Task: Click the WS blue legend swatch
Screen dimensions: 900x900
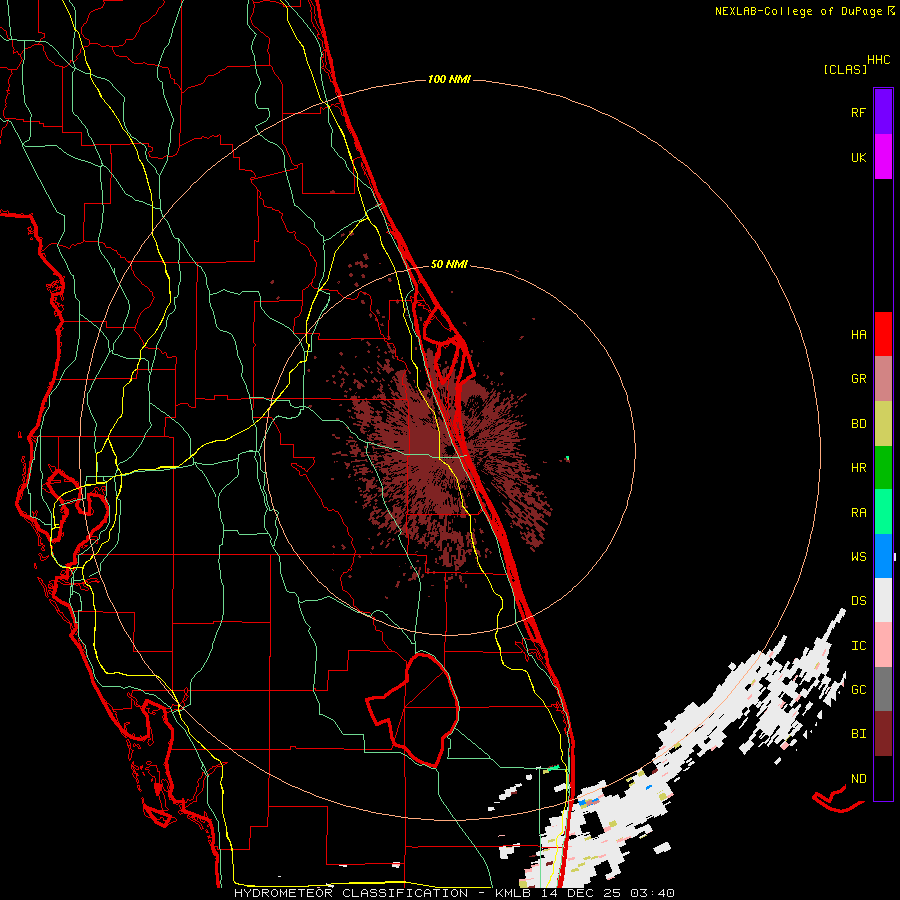Action: click(883, 556)
